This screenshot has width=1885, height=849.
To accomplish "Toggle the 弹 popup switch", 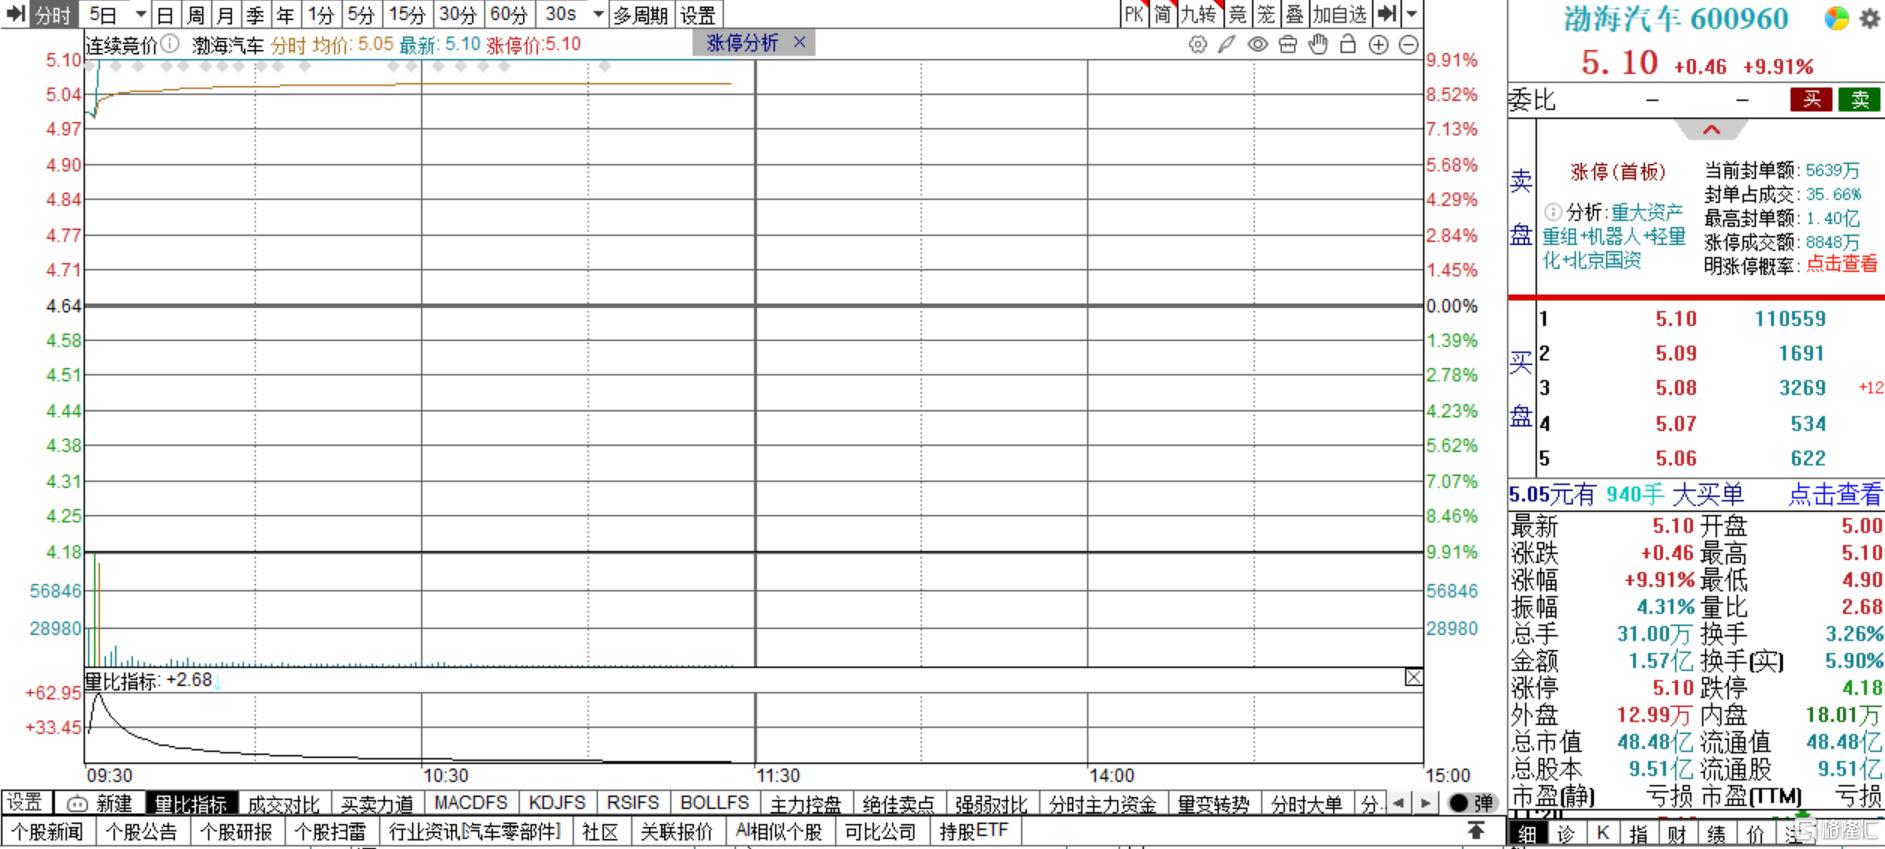I will pos(1471,803).
